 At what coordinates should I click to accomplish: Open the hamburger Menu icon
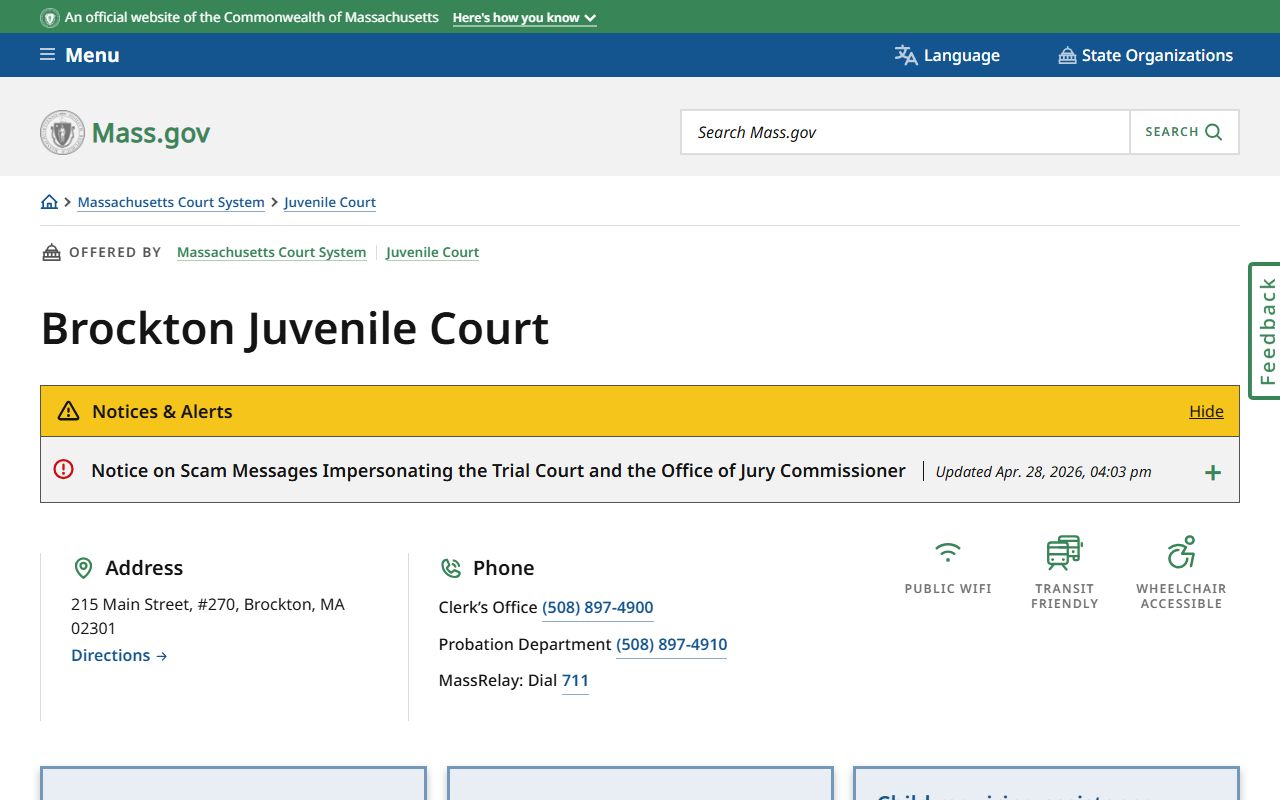tap(47, 55)
